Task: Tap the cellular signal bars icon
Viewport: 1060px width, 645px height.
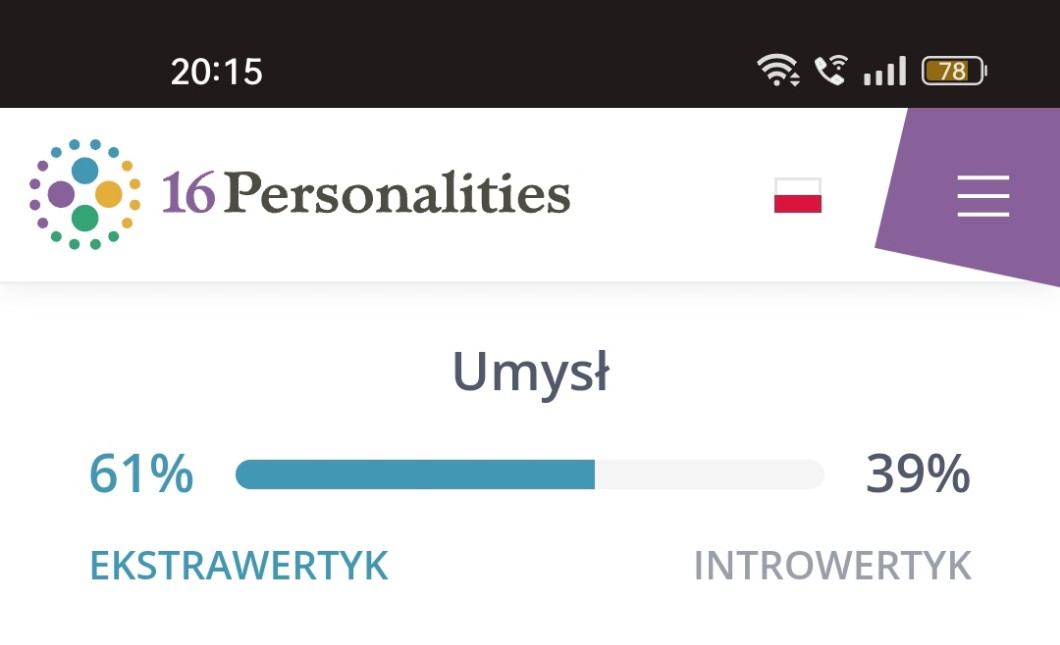Action: (x=884, y=71)
